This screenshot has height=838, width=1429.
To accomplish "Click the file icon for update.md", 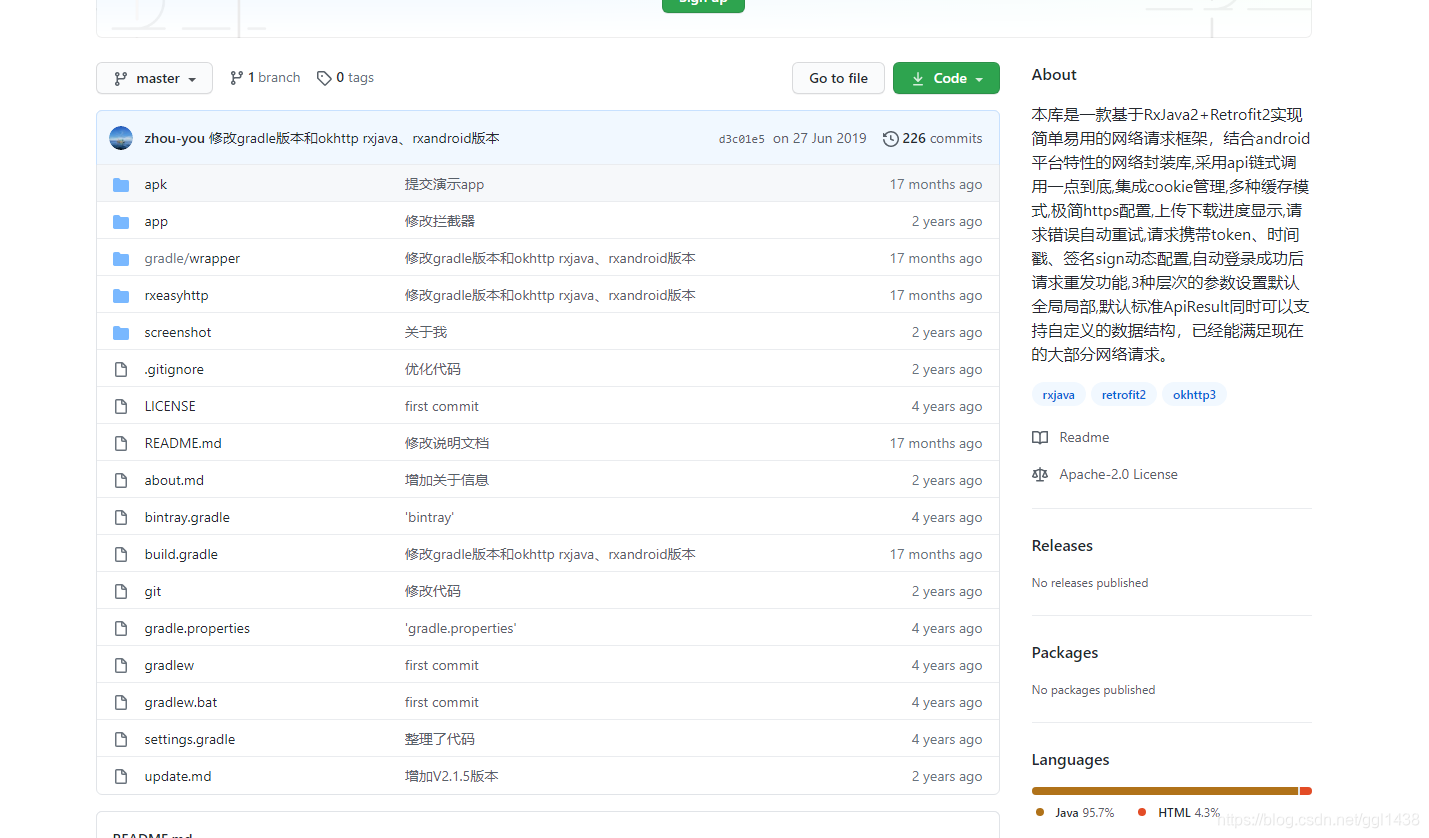I will (x=121, y=776).
